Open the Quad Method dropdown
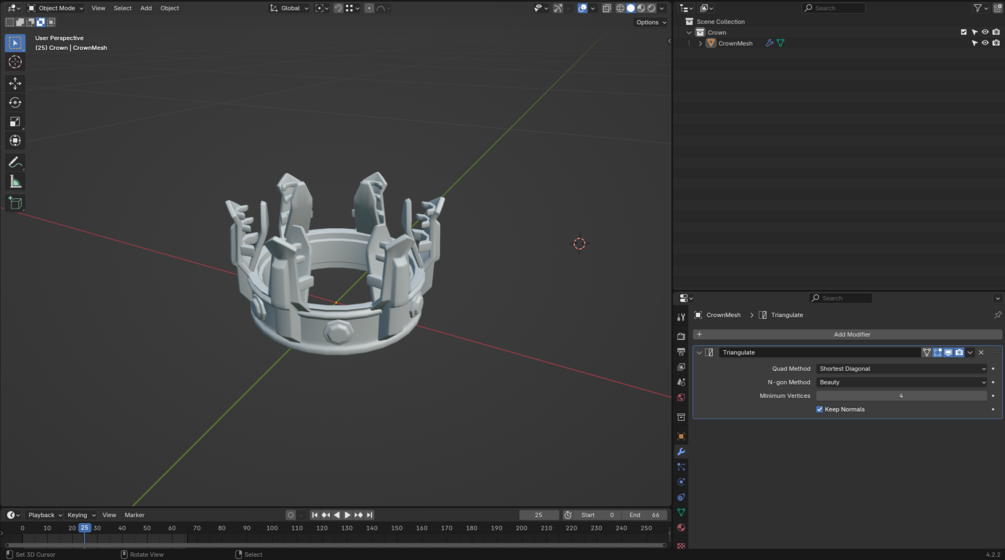The image size is (1005, 560). point(901,368)
